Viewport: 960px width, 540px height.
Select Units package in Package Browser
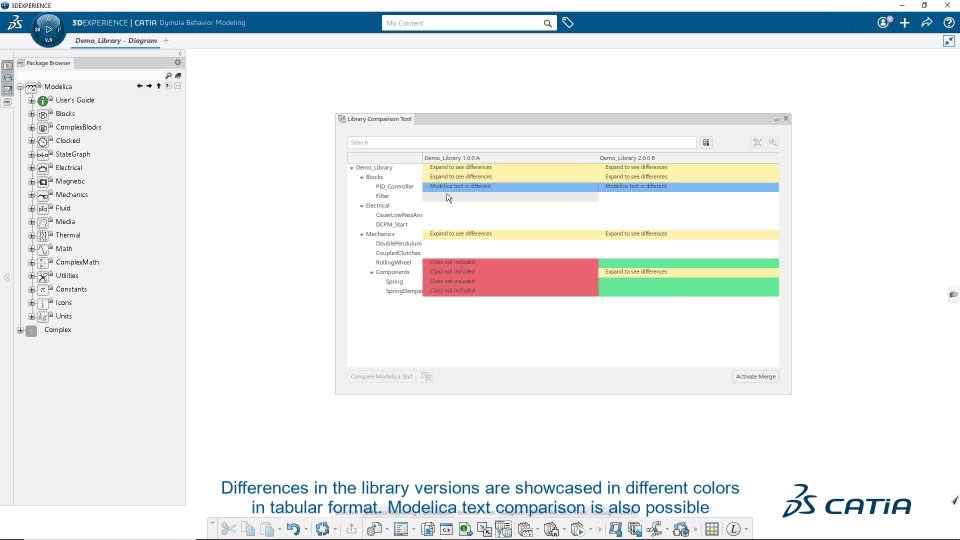64,317
